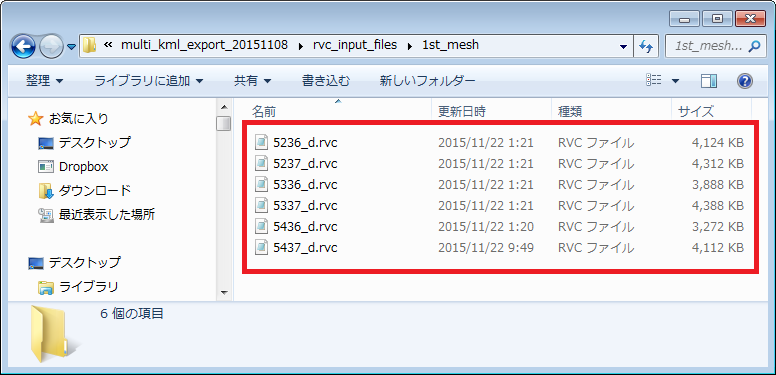Click the Dropbox icon in favorites

coord(46,167)
